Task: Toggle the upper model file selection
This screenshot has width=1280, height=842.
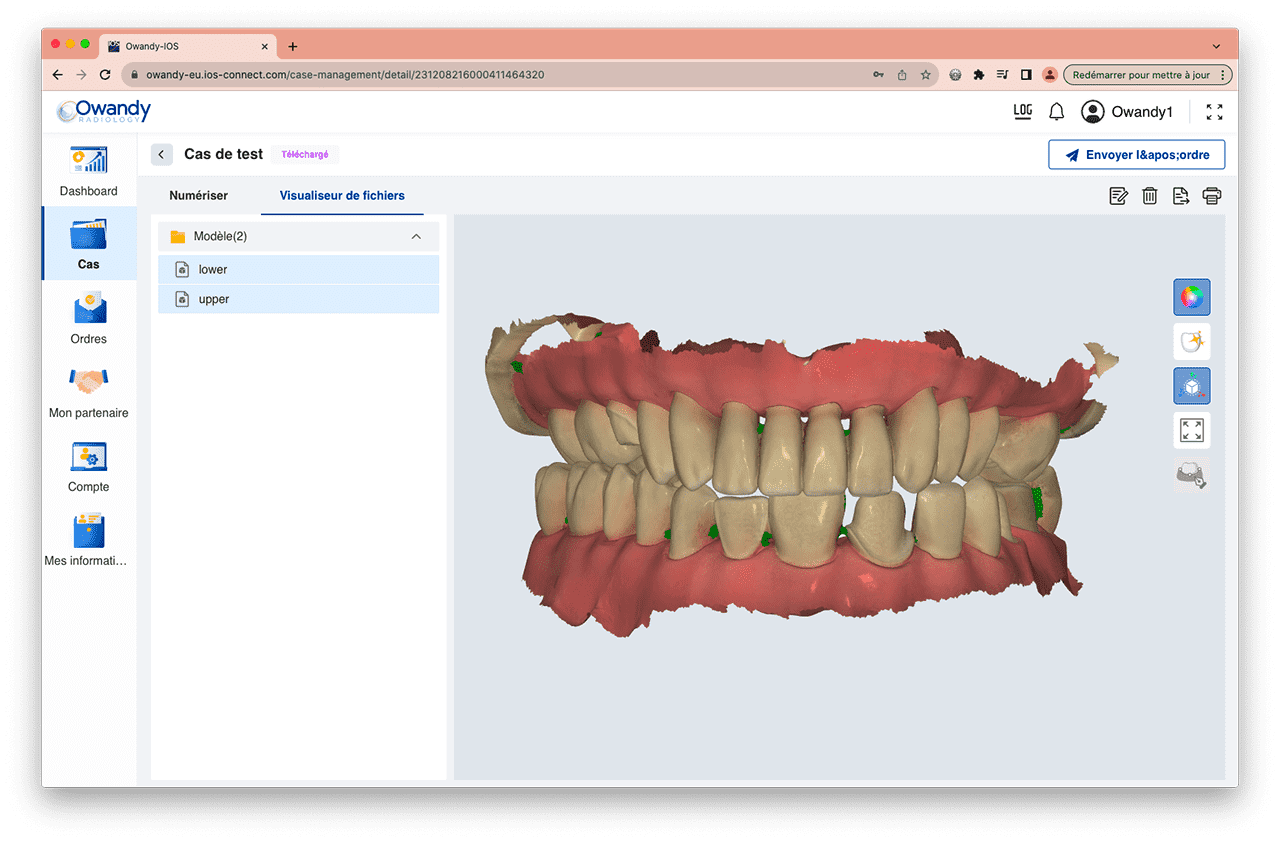Action: [298, 299]
